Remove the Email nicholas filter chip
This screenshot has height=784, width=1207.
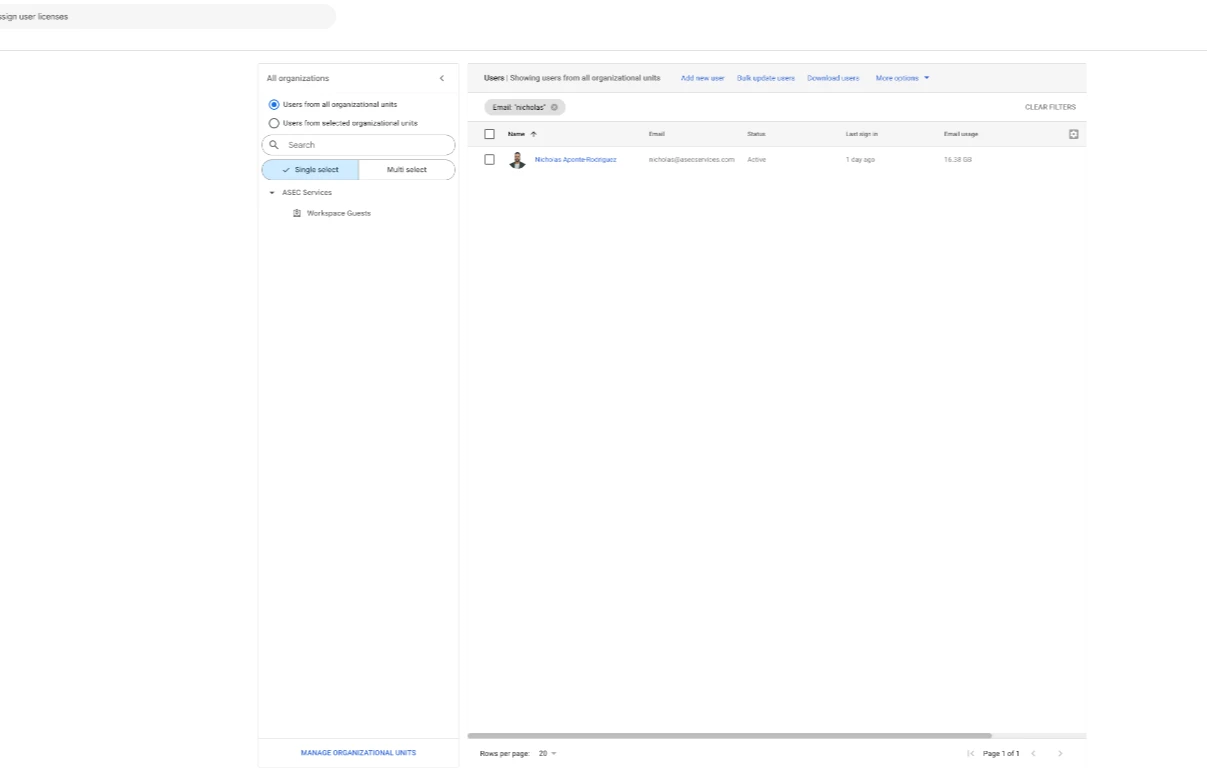point(555,107)
